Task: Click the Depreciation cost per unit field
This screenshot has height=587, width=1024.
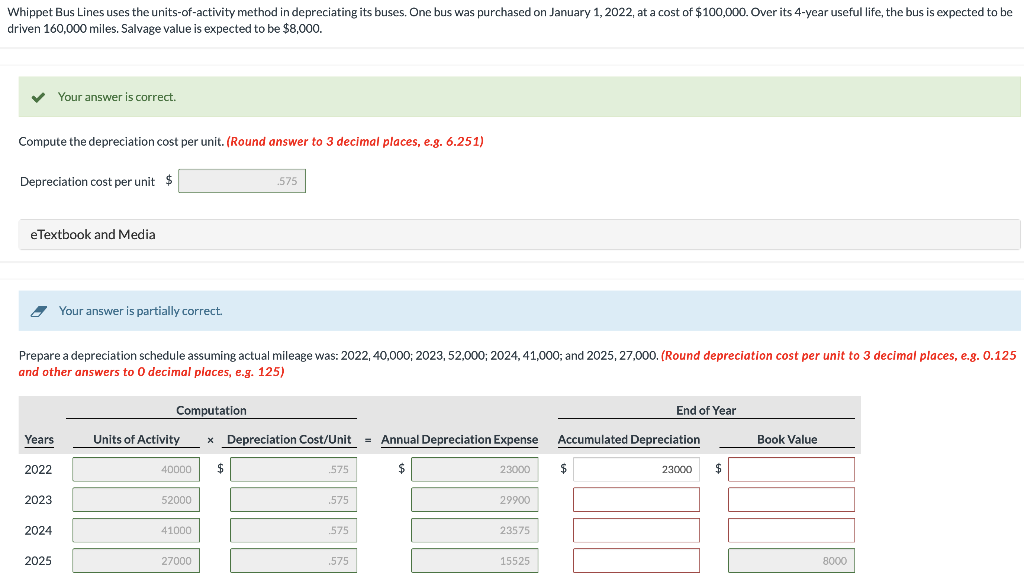Action: [x=242, y=181]
